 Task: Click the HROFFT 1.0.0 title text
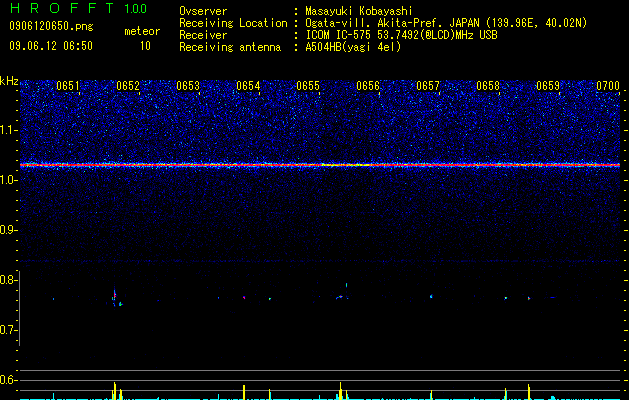(x=78, y=8)
